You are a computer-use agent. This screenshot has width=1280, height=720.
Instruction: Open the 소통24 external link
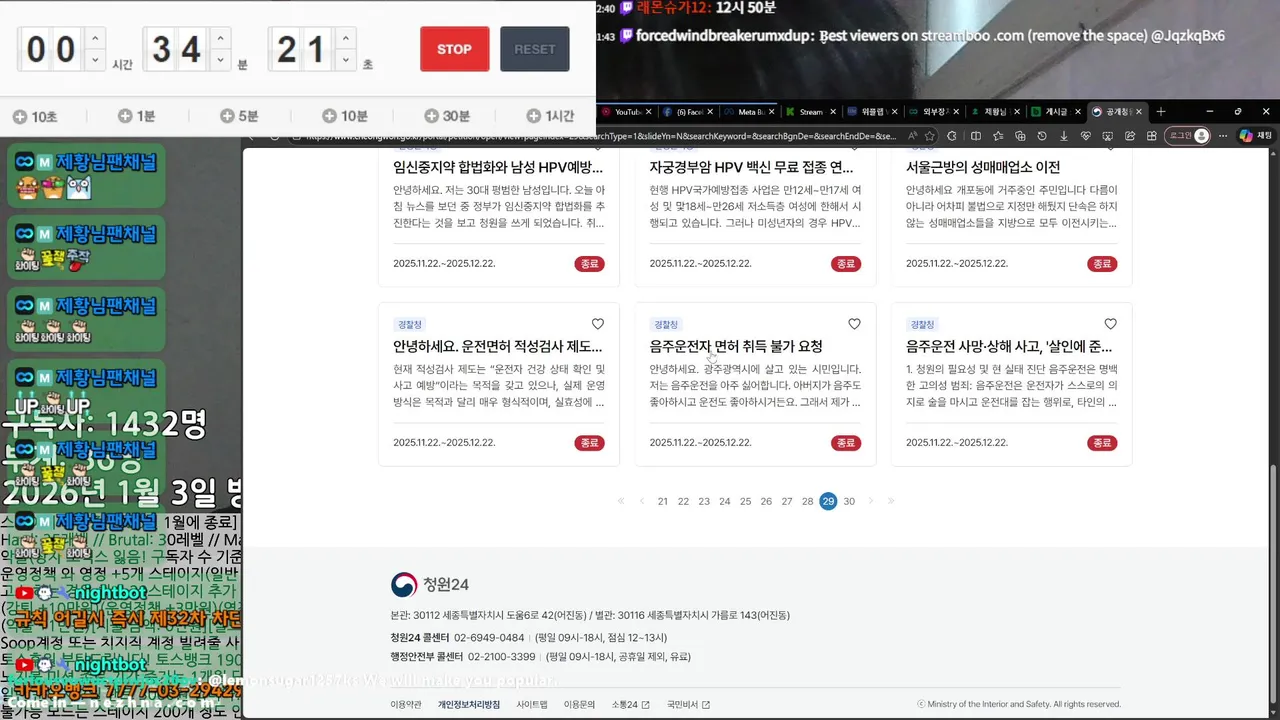[630, 705]
